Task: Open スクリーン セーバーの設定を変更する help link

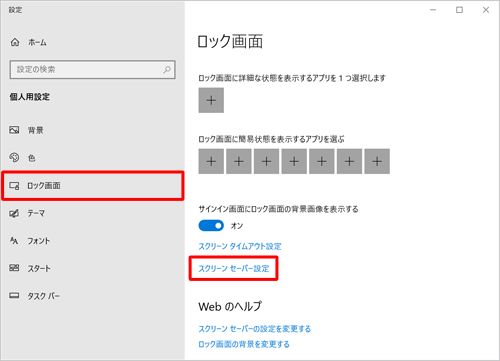Action: click(255, 329)
